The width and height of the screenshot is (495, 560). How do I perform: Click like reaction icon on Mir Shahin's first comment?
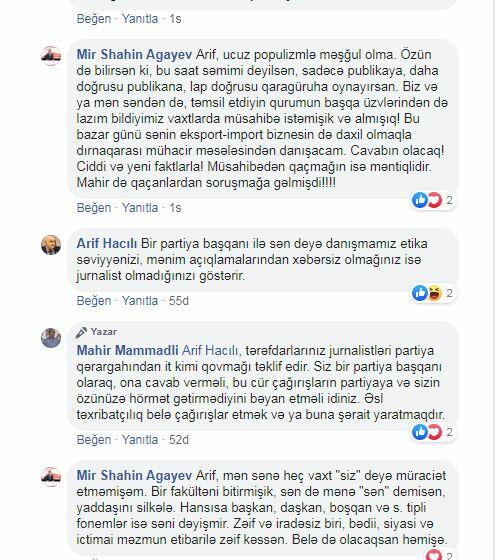tap(420, 200)
